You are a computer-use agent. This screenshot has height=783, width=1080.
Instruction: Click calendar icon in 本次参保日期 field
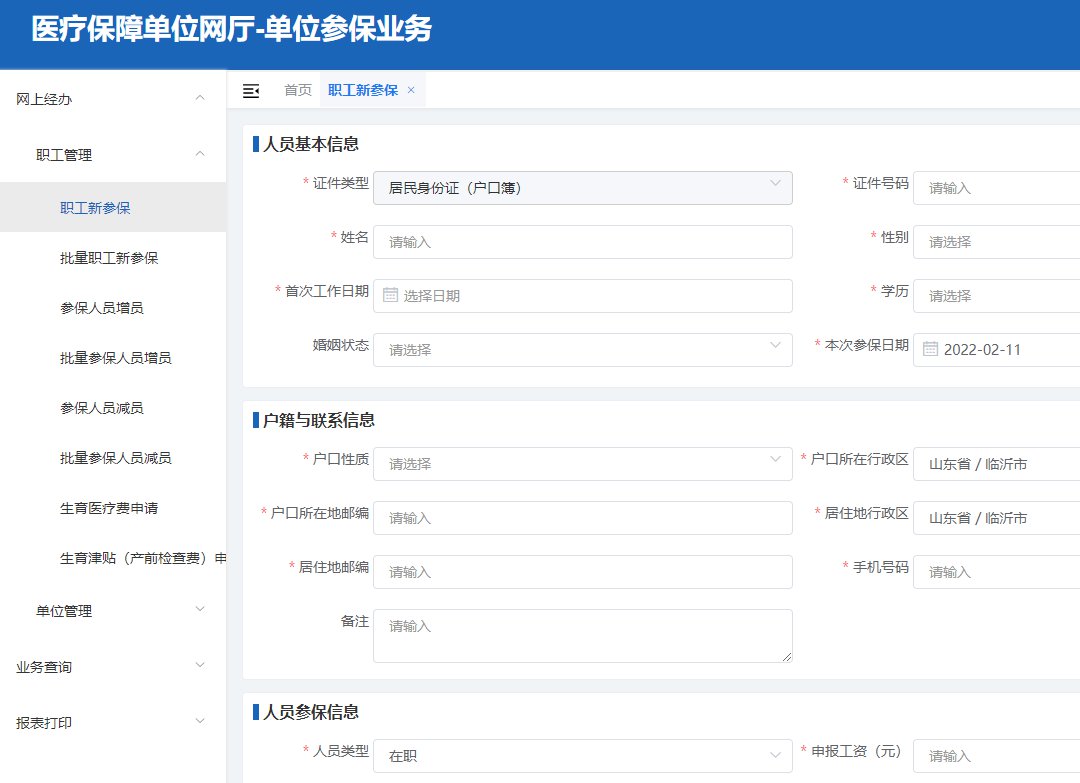(x=930, y=350)
